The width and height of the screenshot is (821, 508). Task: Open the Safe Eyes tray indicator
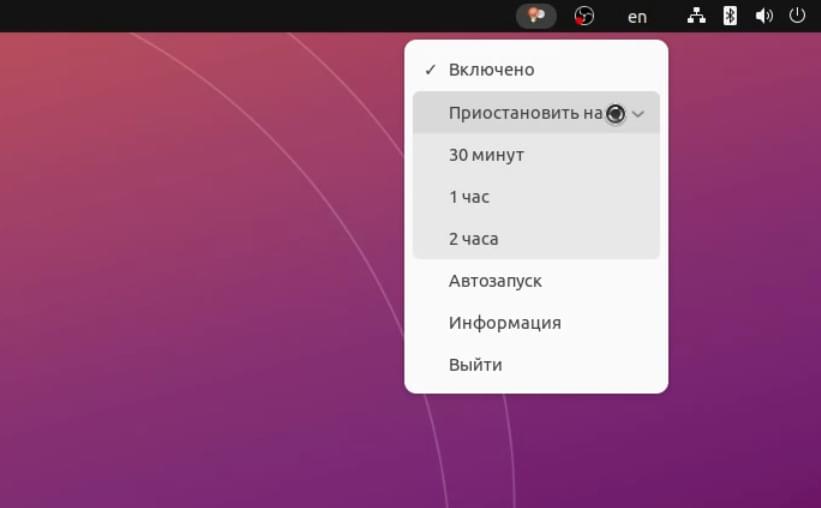pos(536,16)
